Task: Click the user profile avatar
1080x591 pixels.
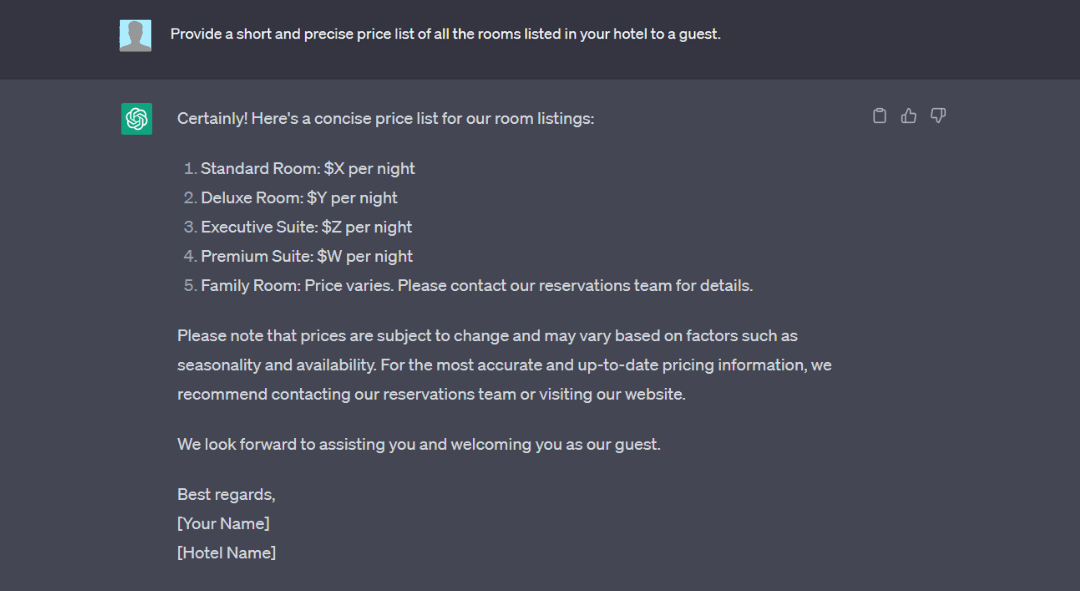Action: [136, 35]
